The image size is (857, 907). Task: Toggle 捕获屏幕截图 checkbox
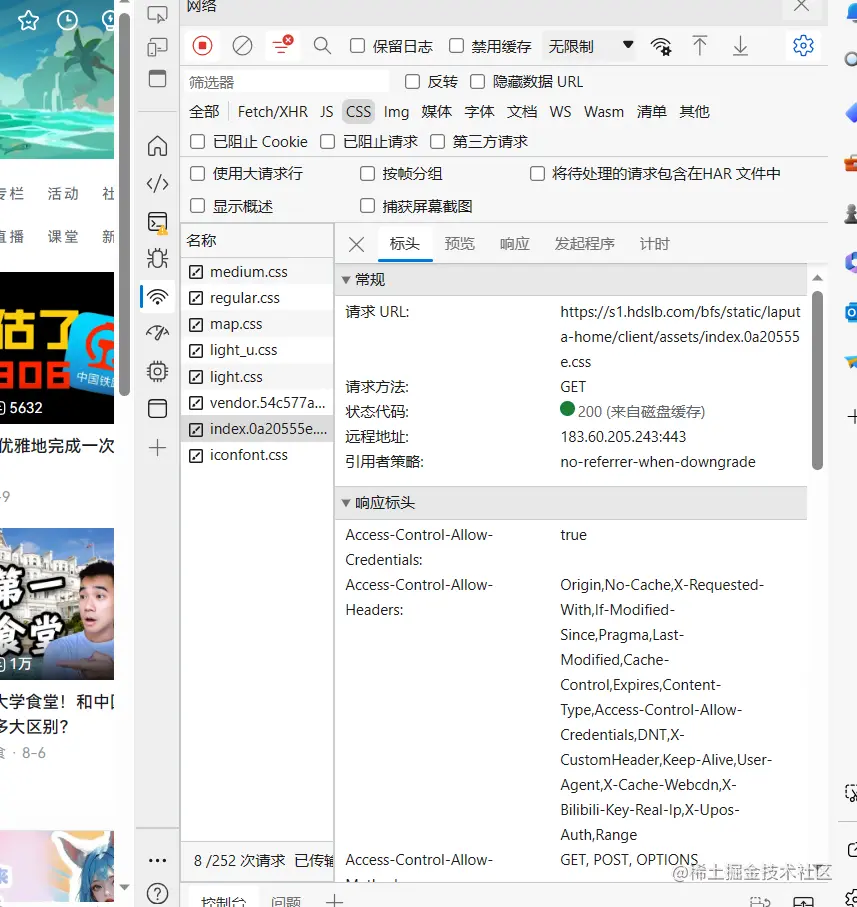(367, 206)
